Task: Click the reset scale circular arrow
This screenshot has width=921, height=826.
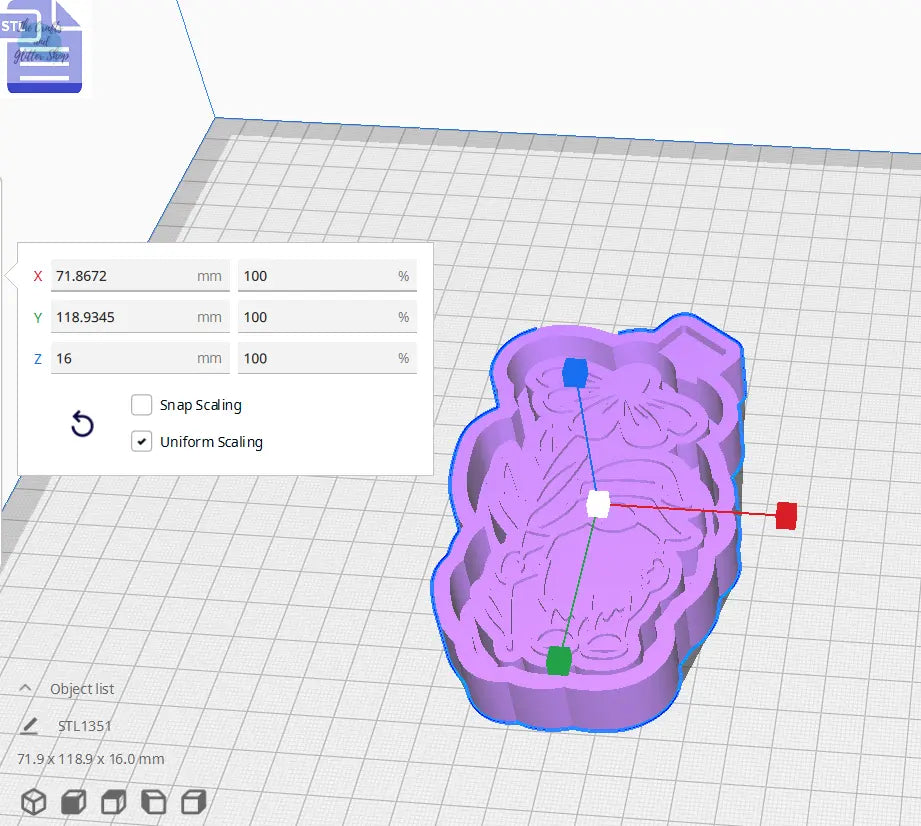Action: pyautogui.click(x=81, y=425)
